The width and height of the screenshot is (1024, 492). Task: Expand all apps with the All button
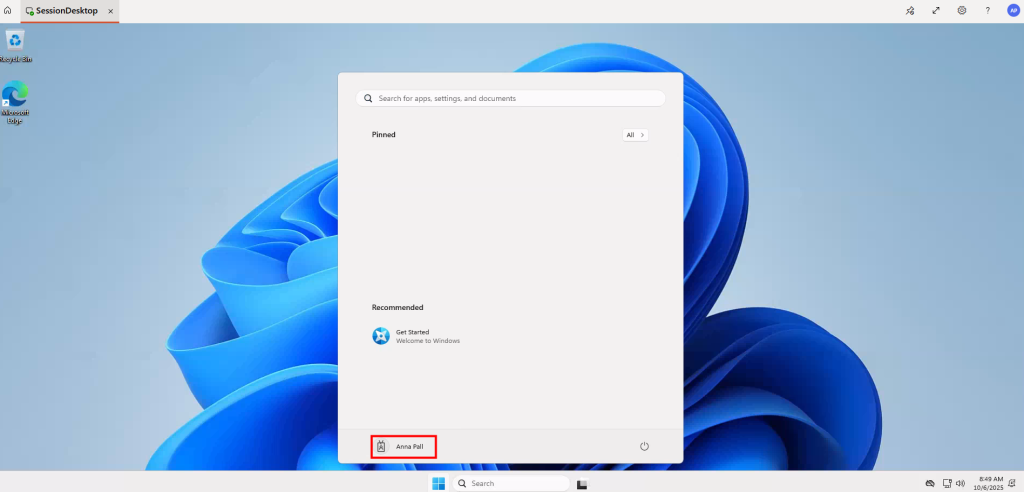click(x=635, y=135)
